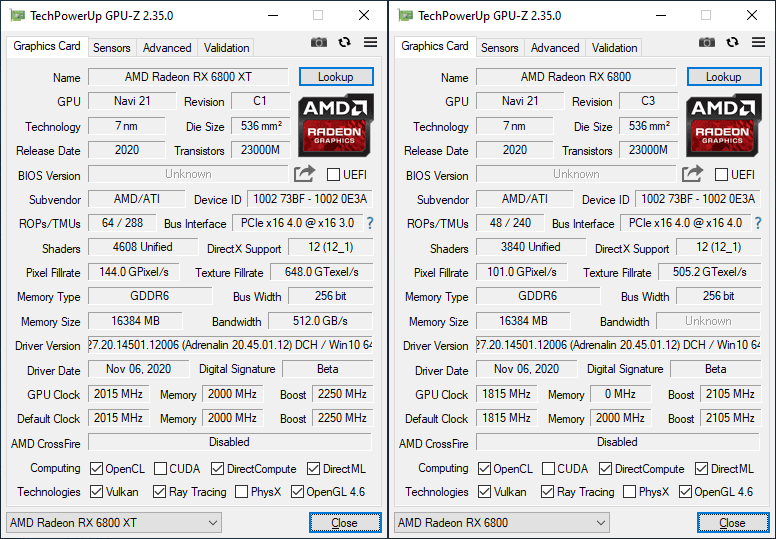The image size is (776, 539).
Task: Click the Close button in right window
Action: (x=732, y=523)
